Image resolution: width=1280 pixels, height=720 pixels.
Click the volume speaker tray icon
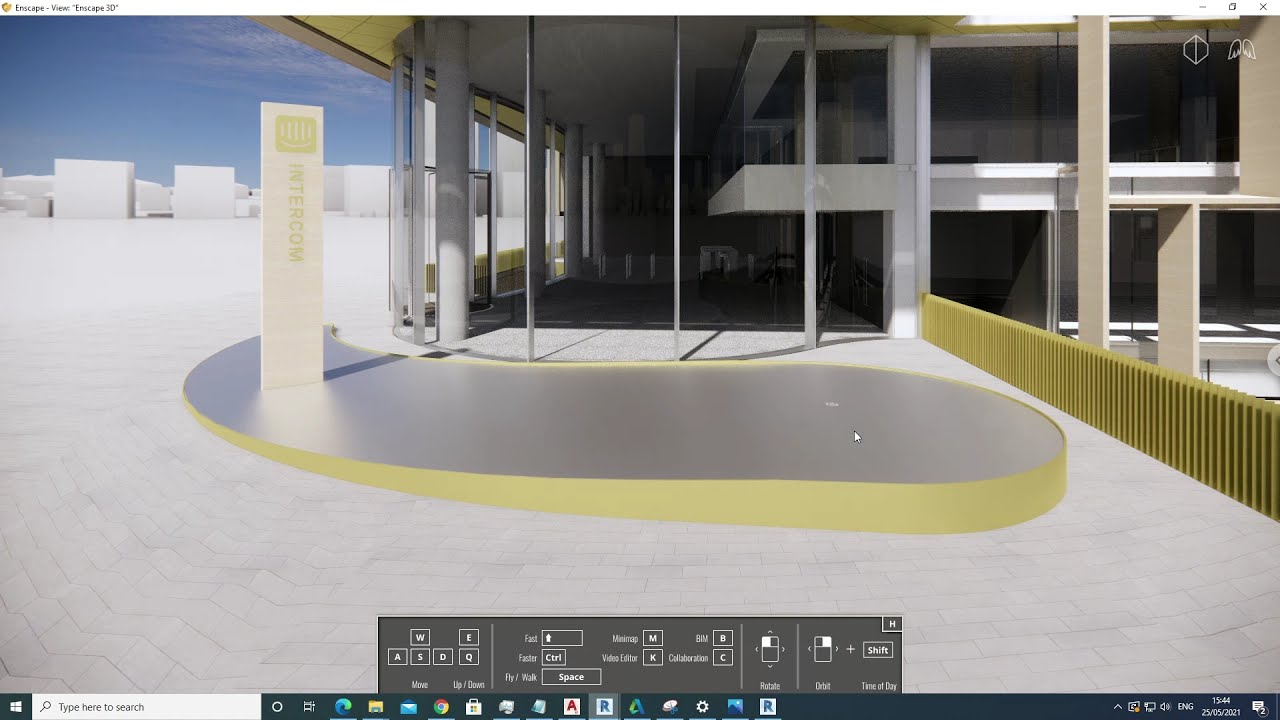(x=1165, y=707)
